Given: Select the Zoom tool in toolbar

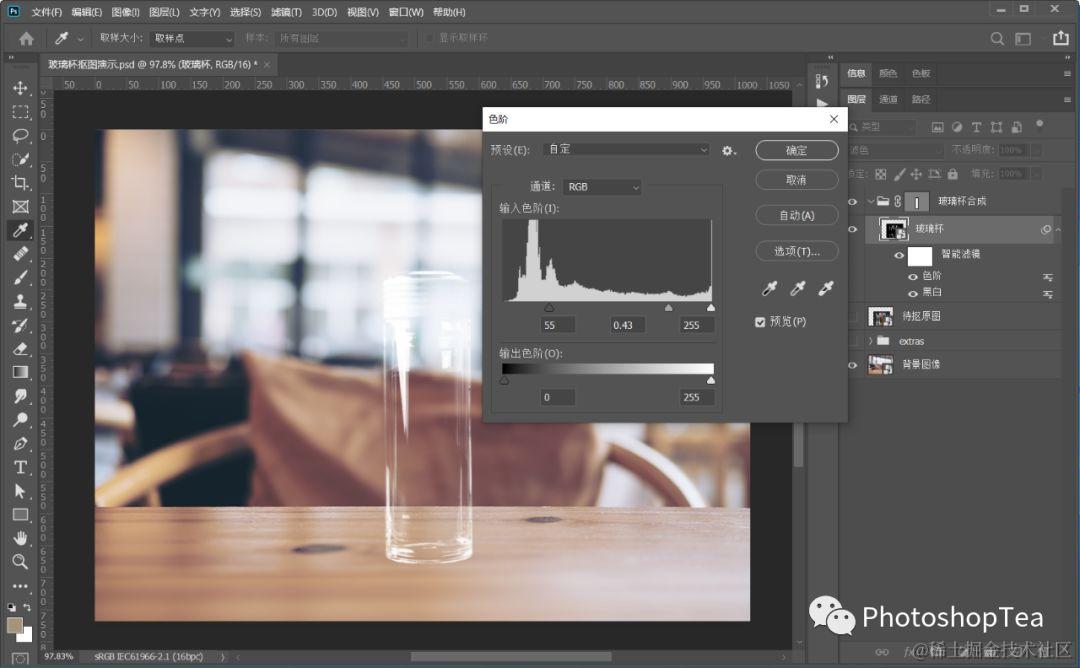Looking at the screenshot, I should point(21,561).
